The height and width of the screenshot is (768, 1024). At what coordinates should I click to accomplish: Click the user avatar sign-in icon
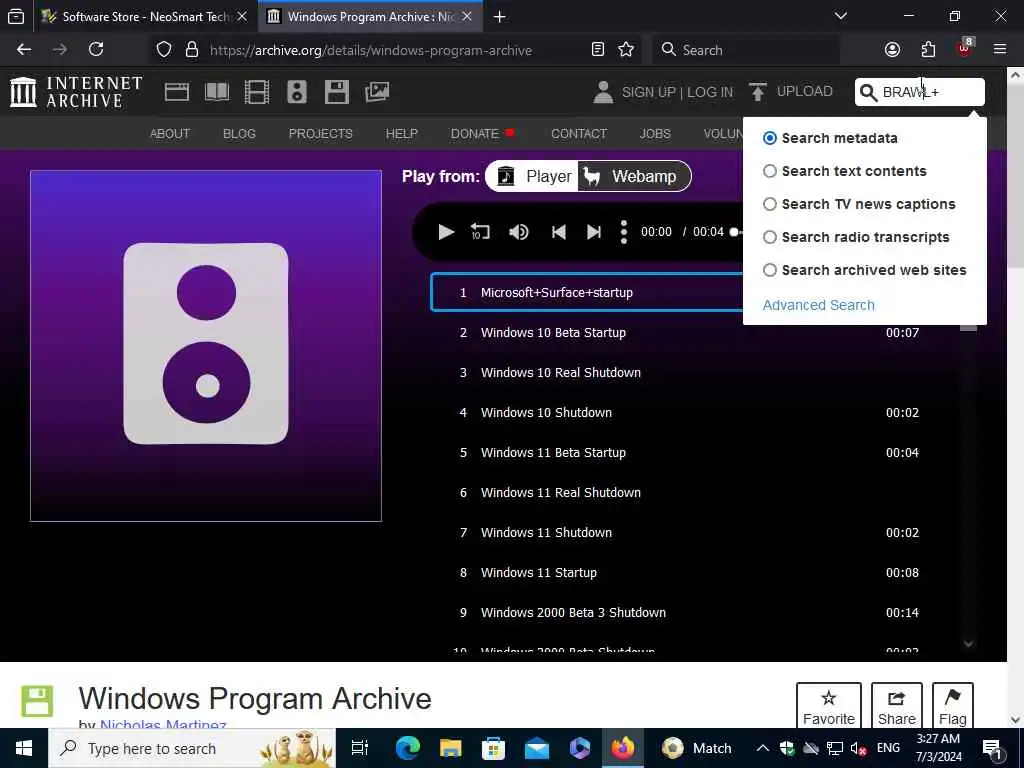[603, 92]
